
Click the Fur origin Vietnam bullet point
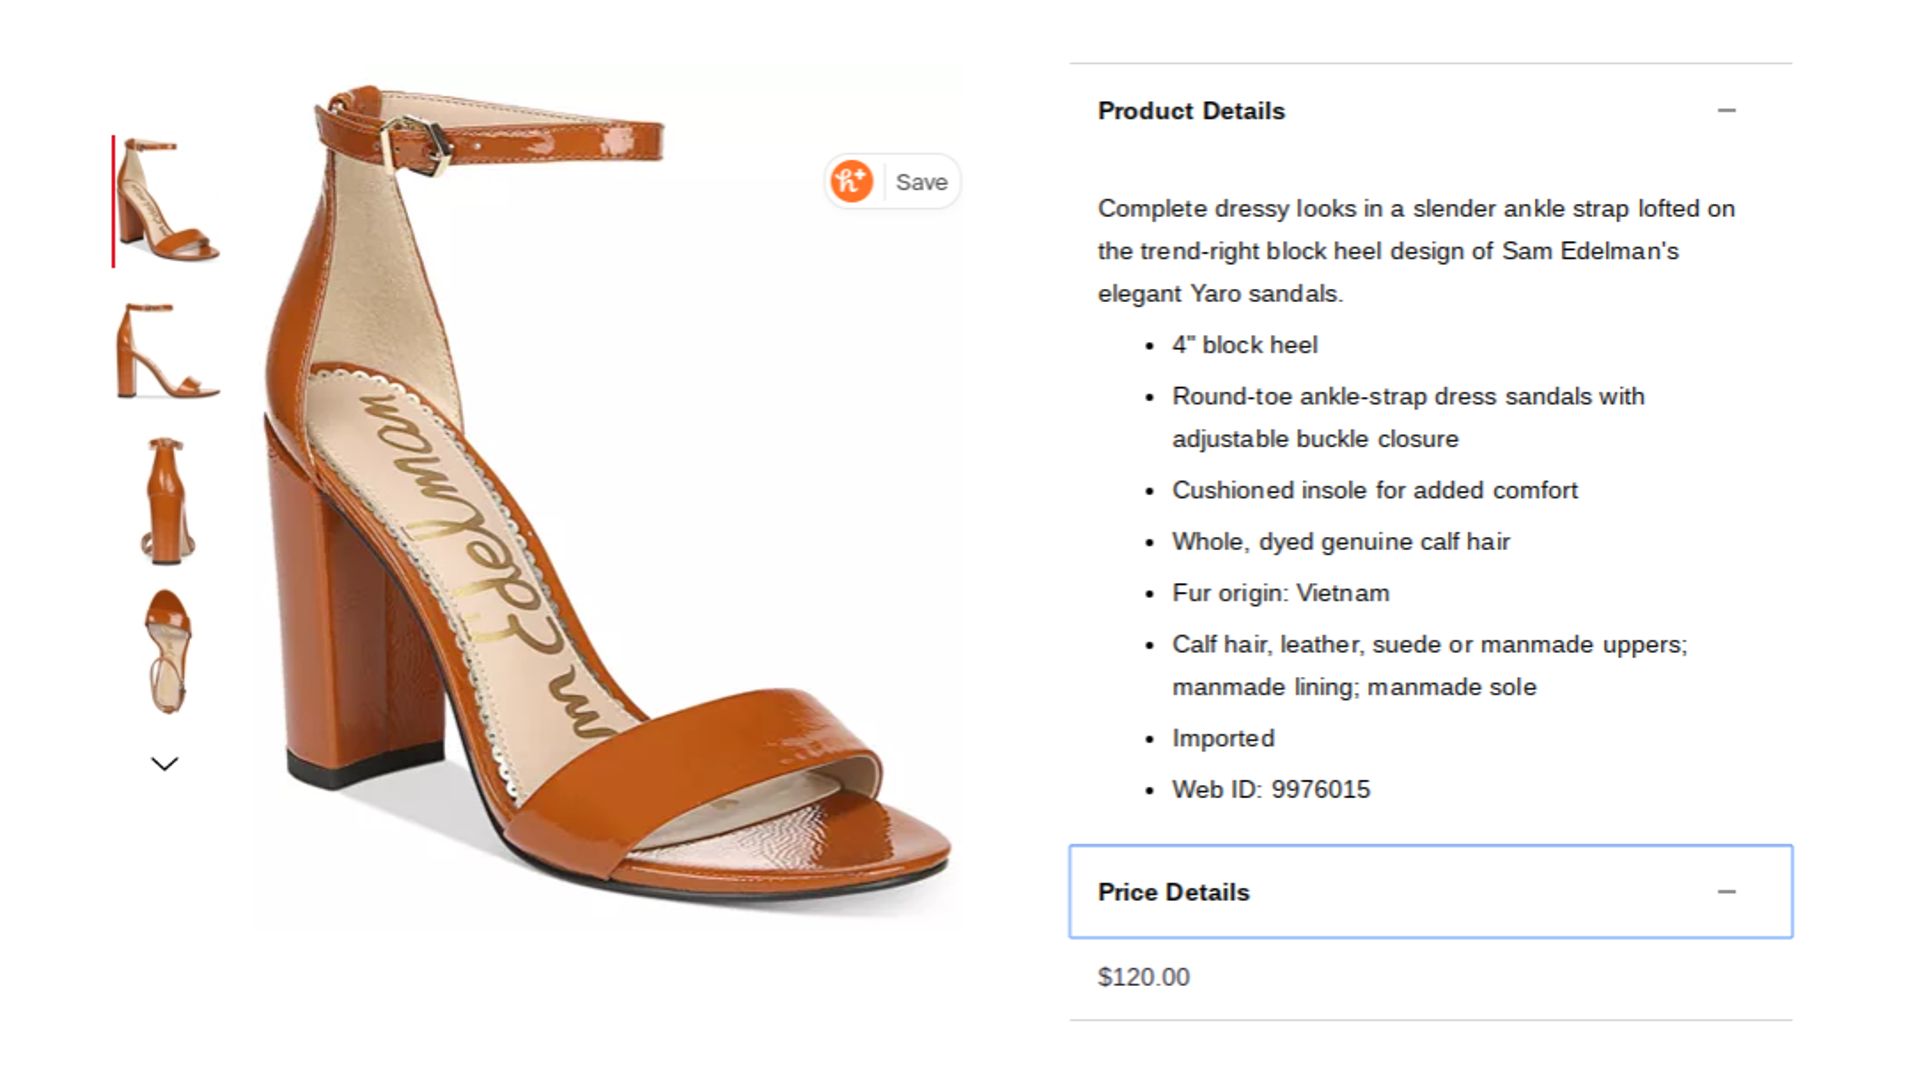pos(1279,592)
